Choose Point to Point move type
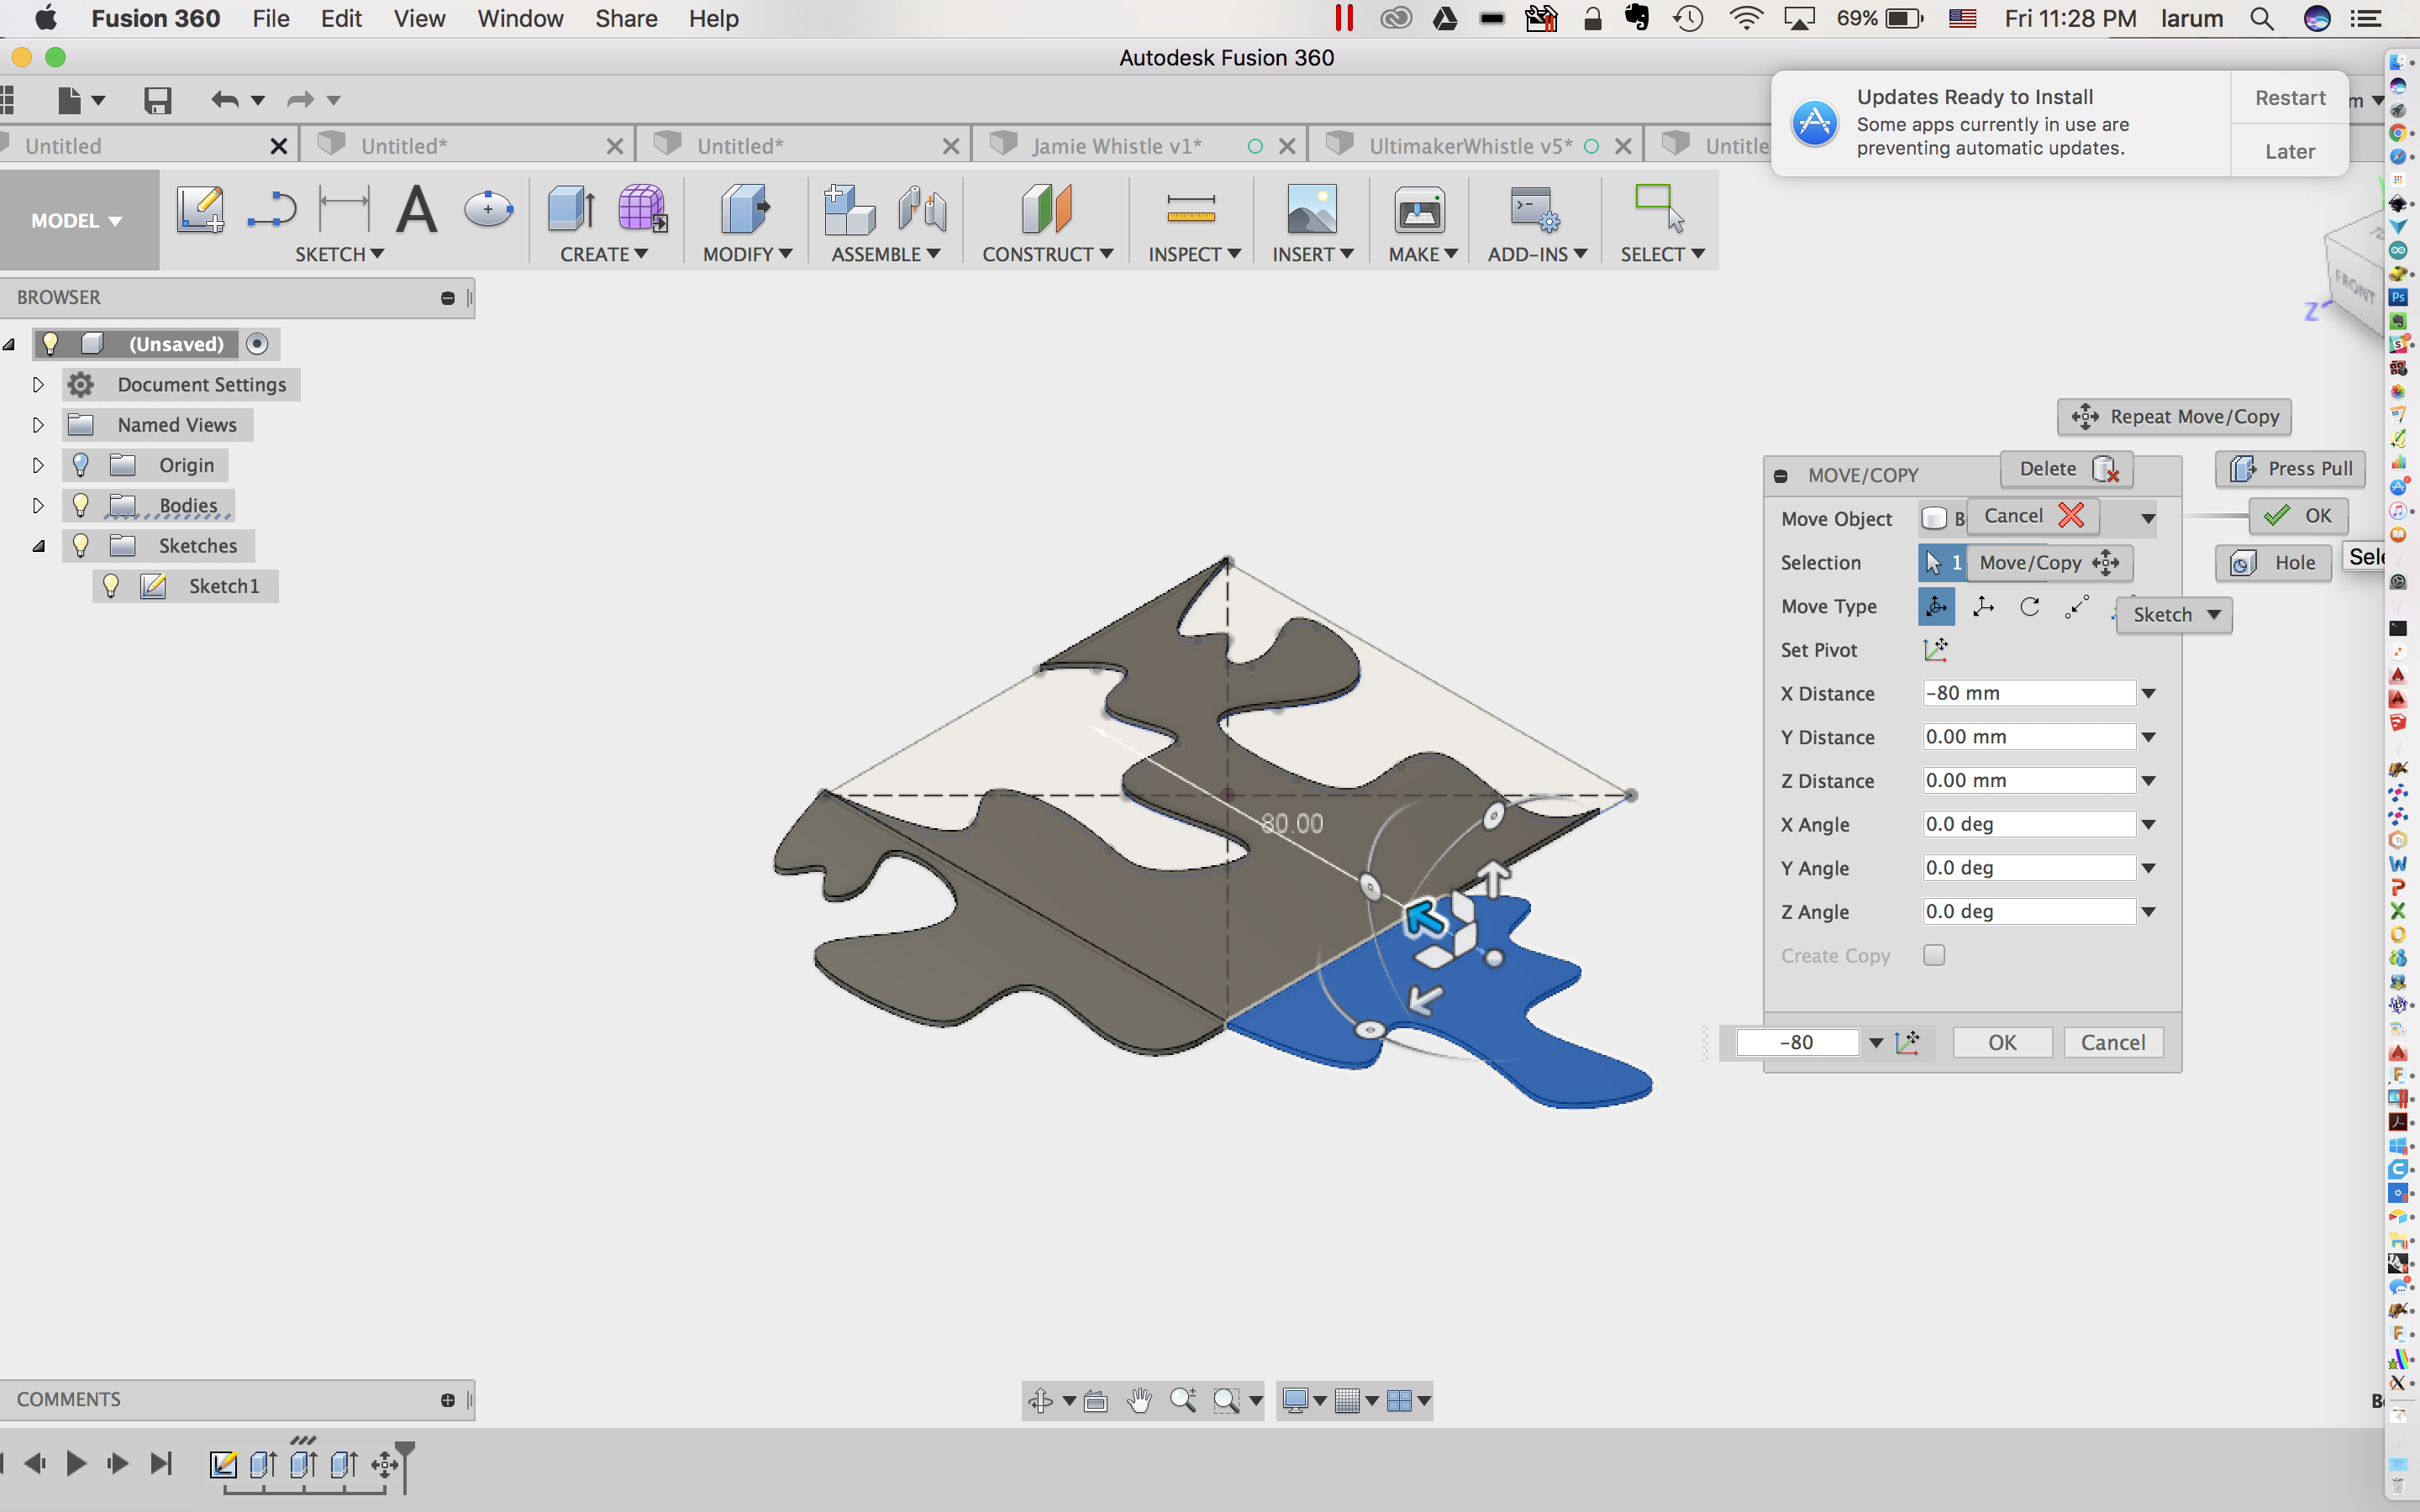 (x=2077, y=607)
